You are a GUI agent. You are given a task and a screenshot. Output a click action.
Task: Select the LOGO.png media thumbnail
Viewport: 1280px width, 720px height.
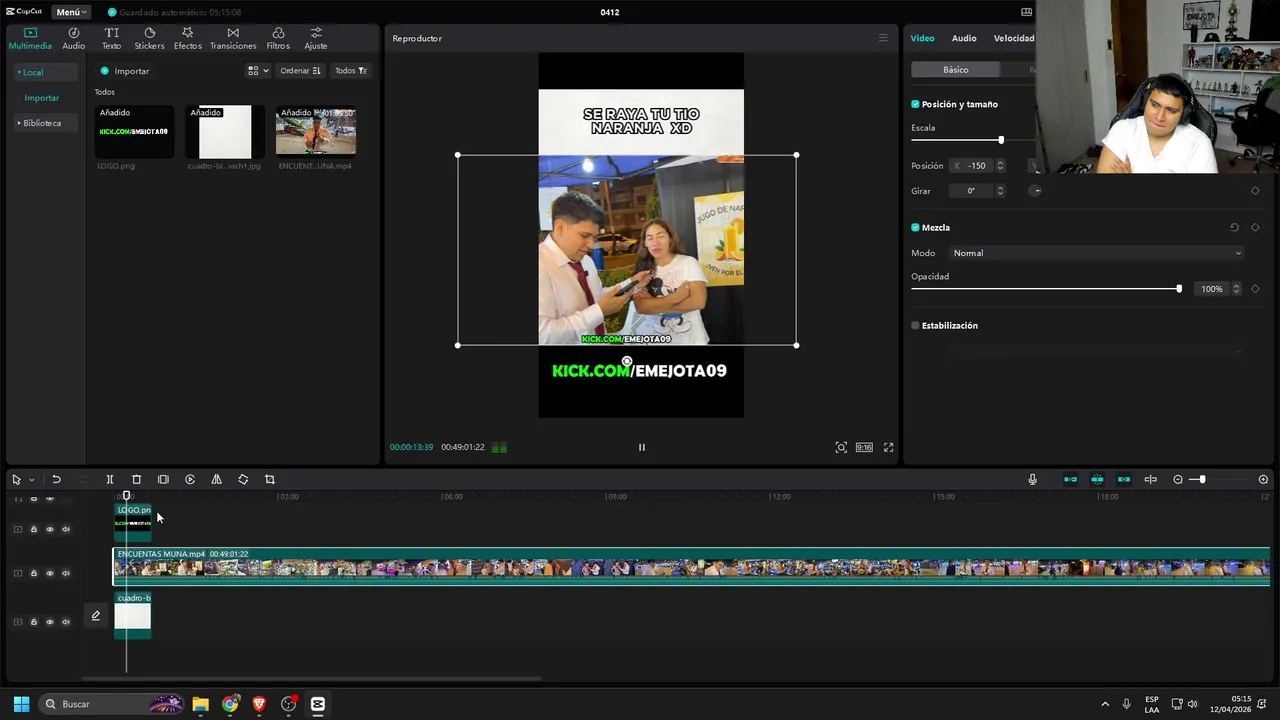click(x=134, y=132)
